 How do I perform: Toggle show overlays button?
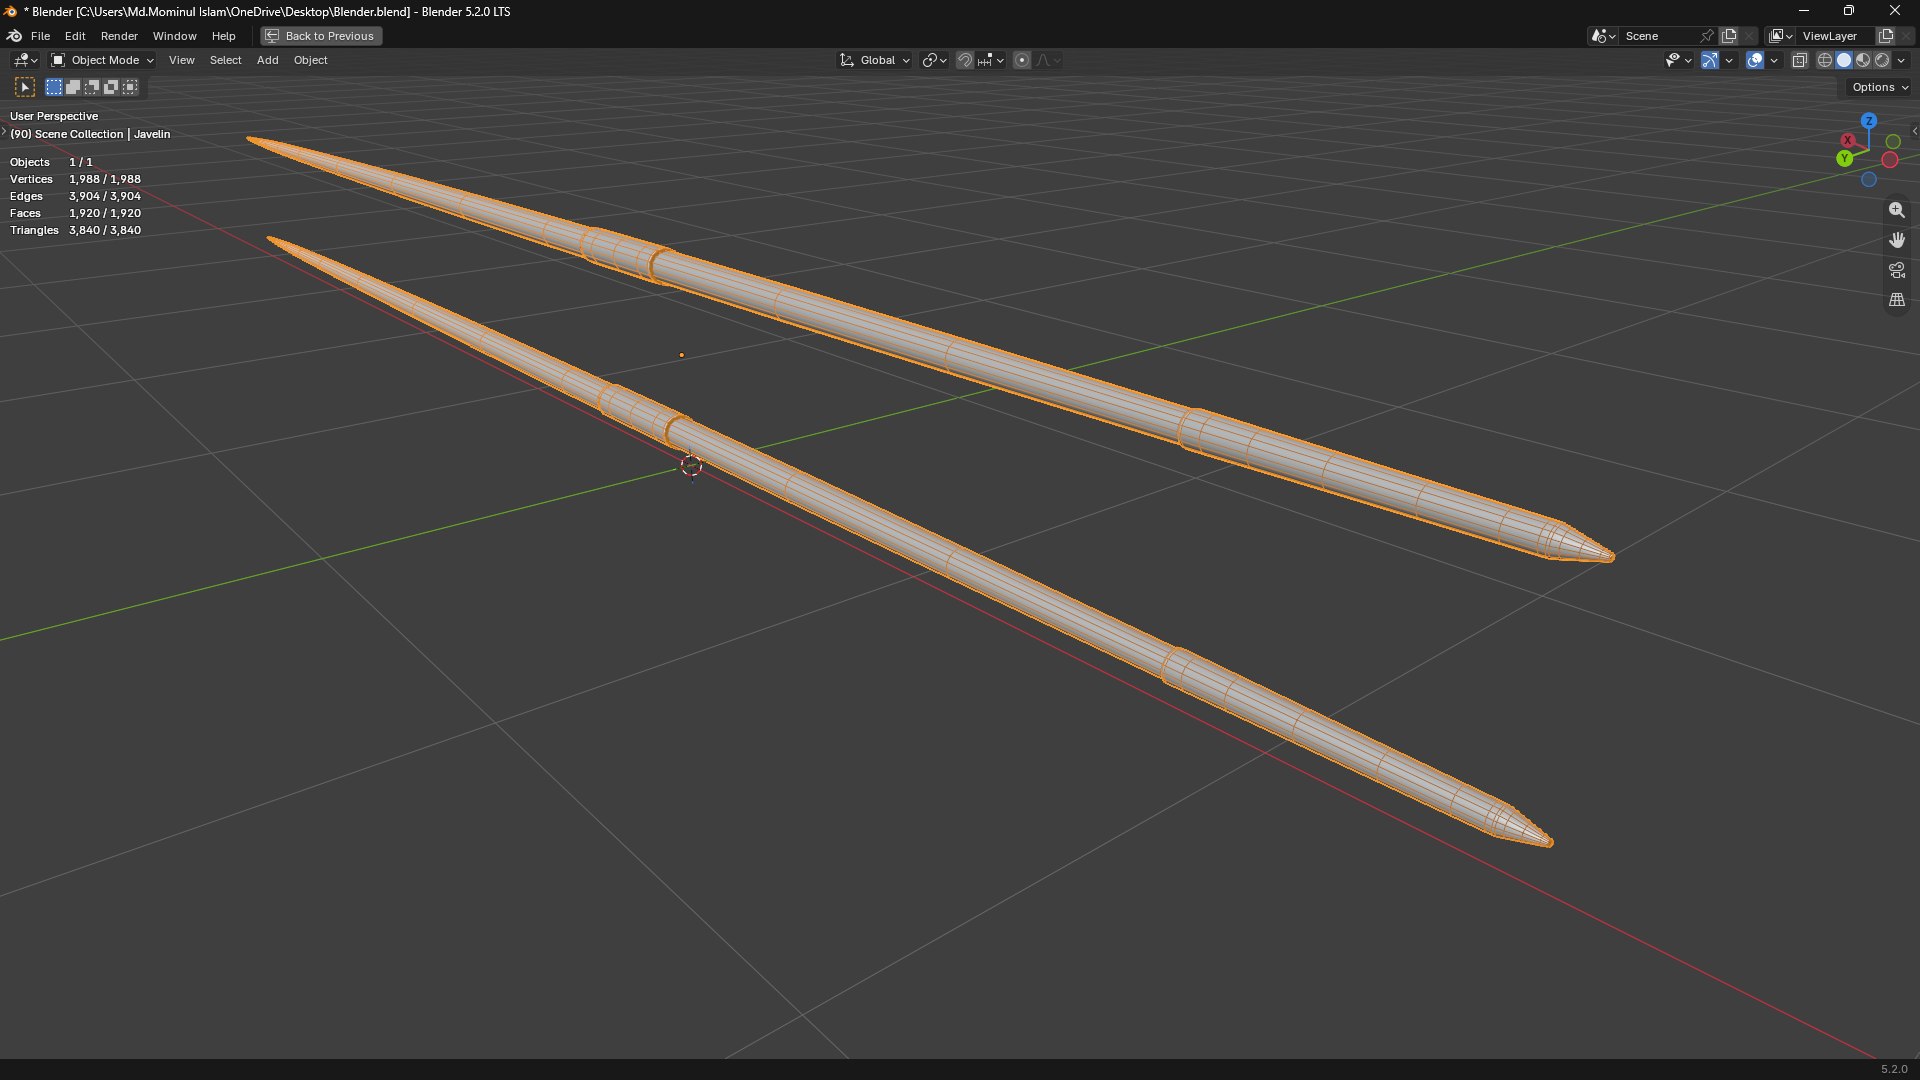point(1755,60)
